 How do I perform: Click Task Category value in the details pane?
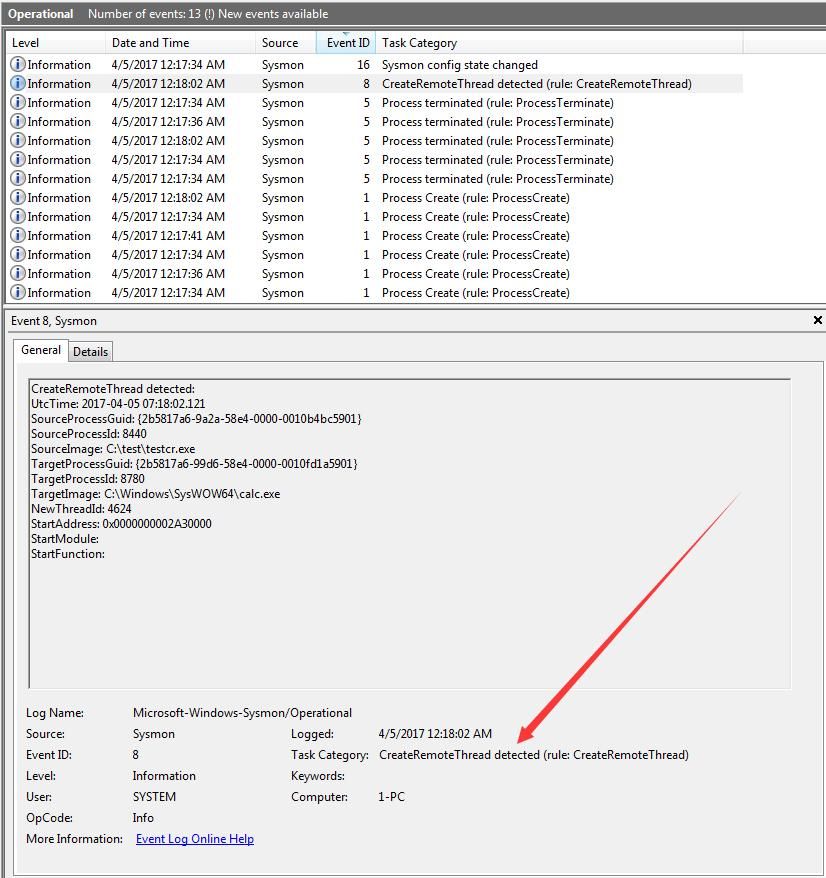(534, 755)
